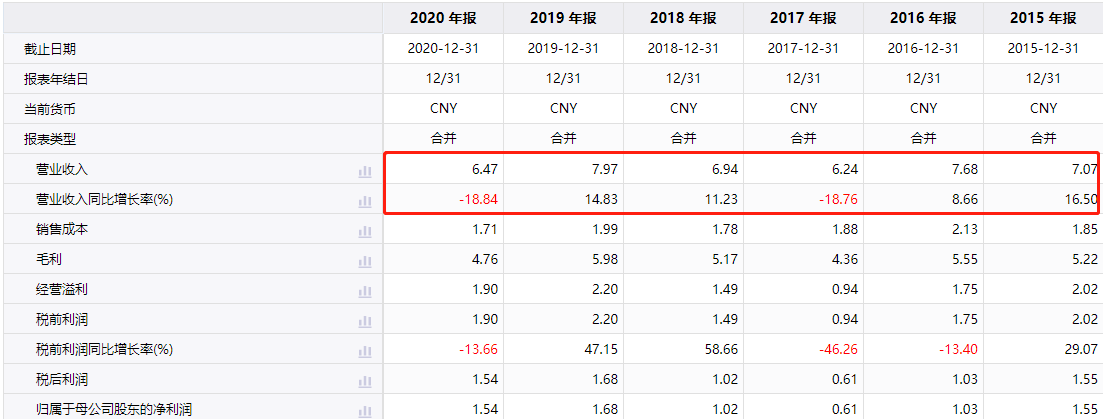Viewport: 1103px width, 419px height.
Task: Click 合并 in the 2018 年报 column
Action: click(683, 138)
